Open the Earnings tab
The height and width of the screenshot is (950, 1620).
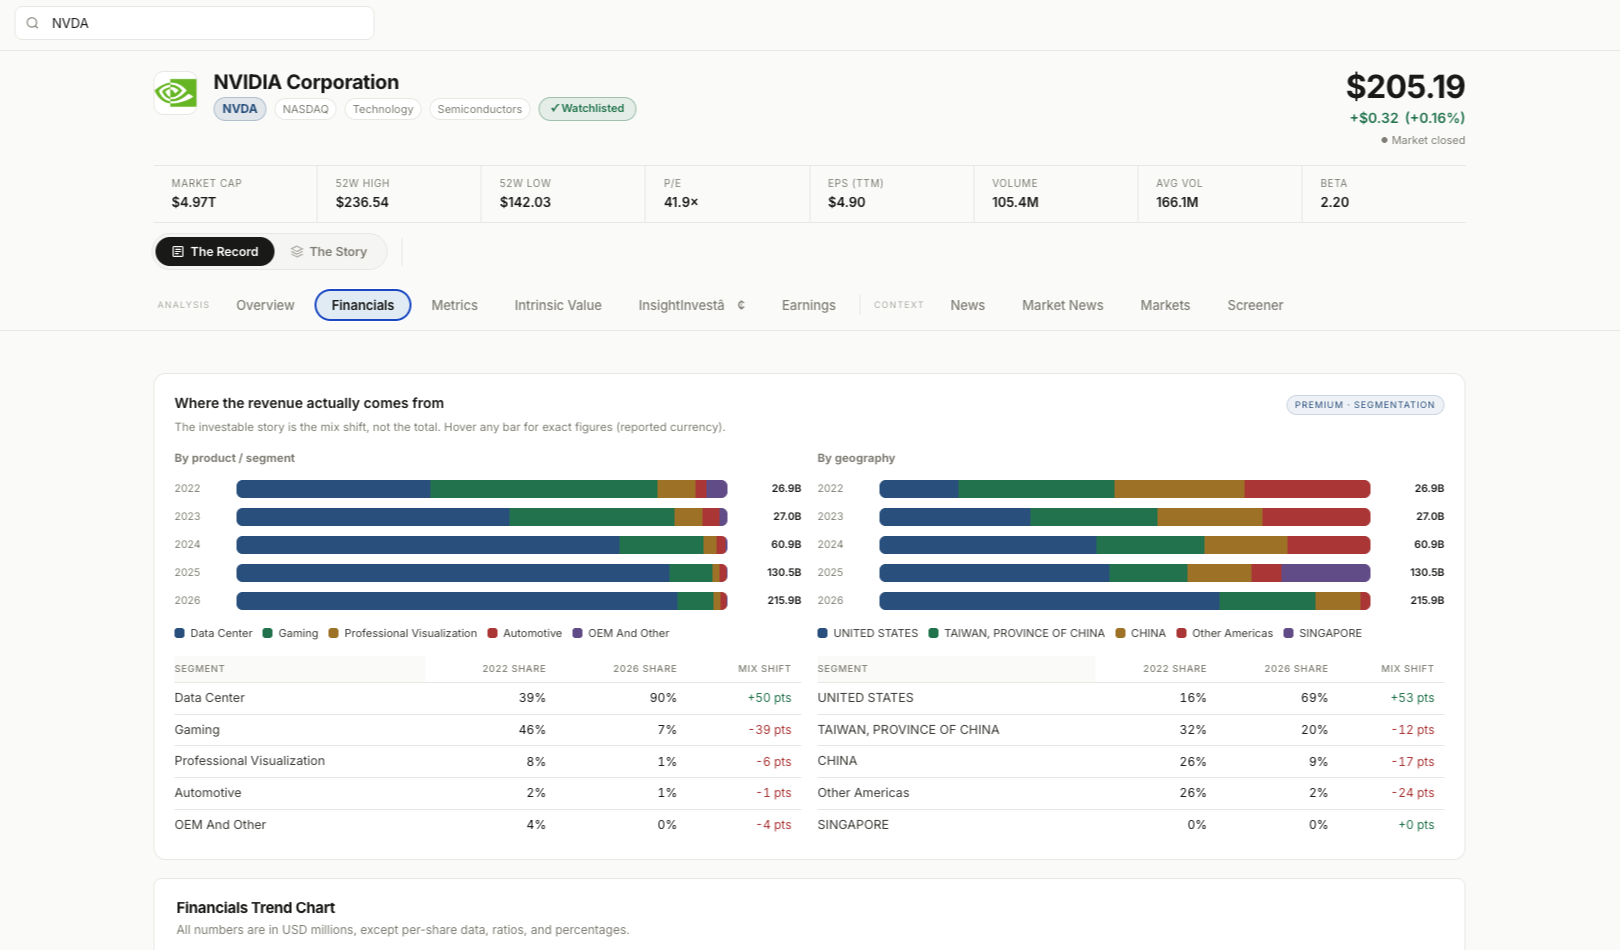tap(808, 305)
